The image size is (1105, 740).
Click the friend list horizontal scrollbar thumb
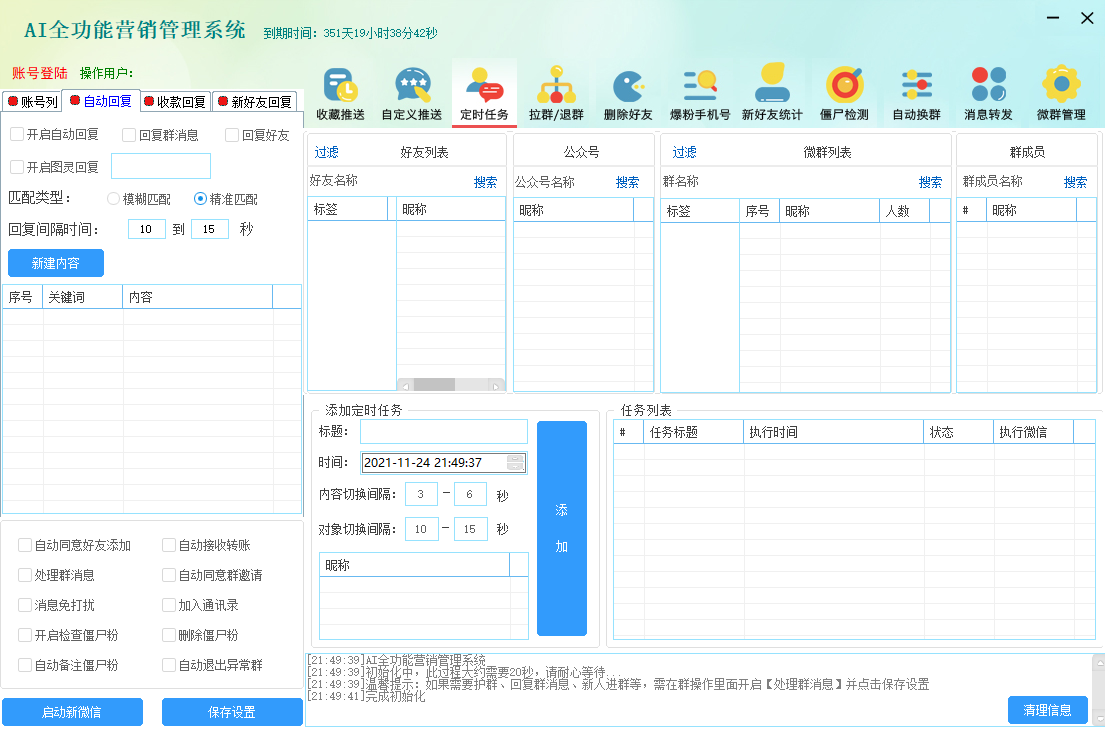(x=434, y=385)
